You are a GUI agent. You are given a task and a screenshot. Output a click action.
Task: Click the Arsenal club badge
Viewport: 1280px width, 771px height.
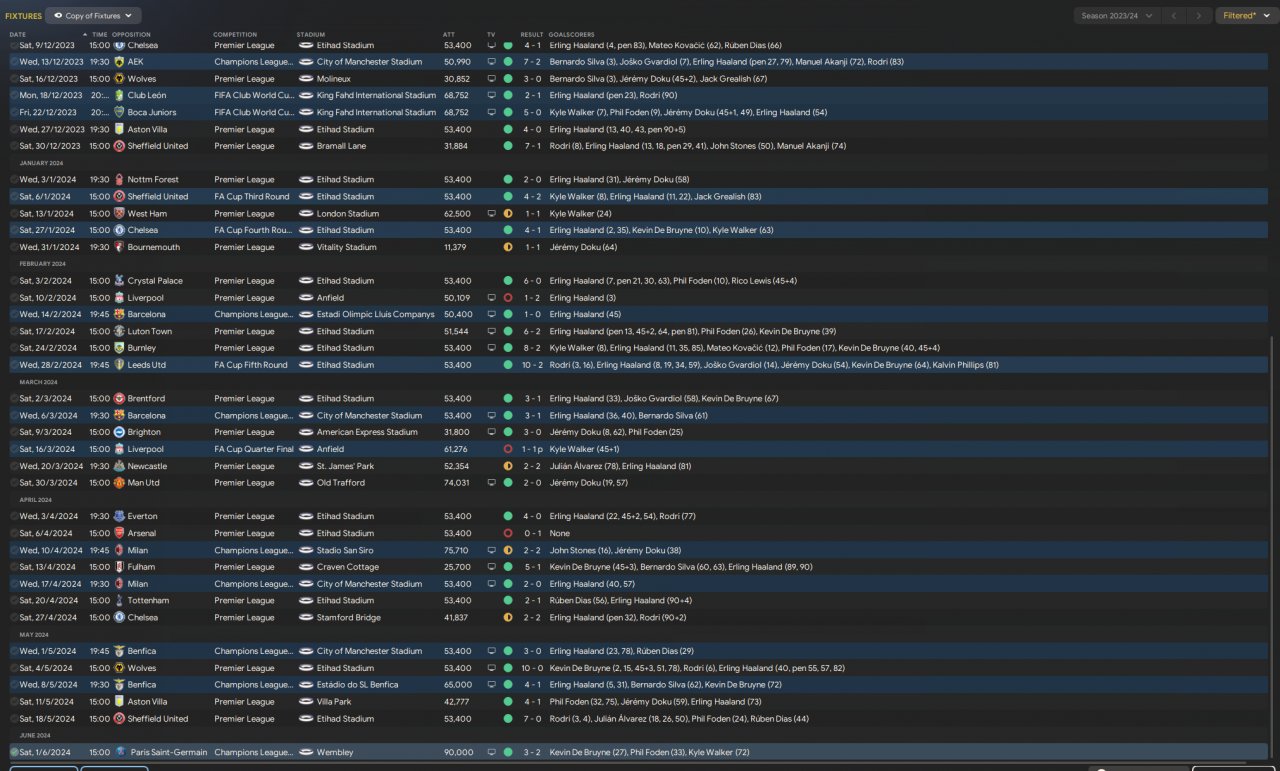click(x=119, y=533)
